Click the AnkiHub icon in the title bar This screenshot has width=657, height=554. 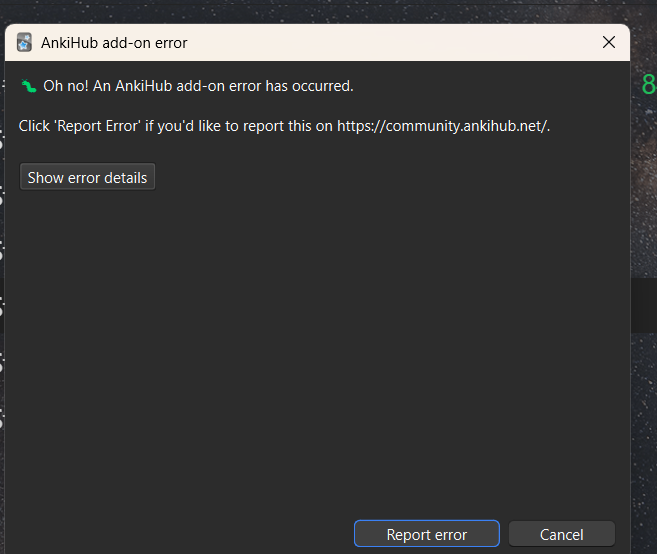point(25,43)
